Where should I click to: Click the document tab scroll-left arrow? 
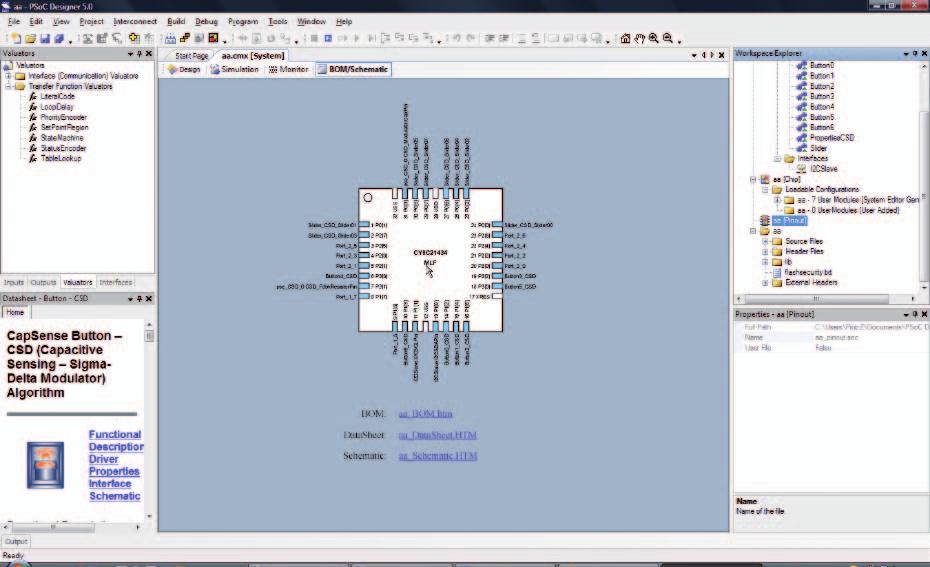click(x=704, y=55)
